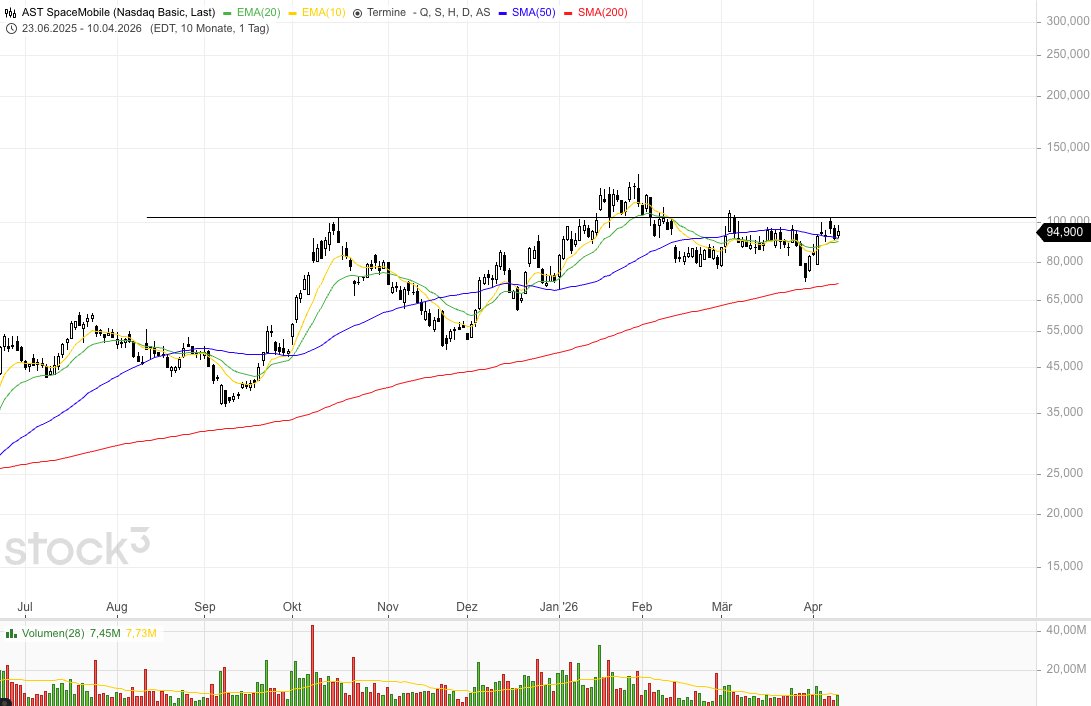Click the volume bars icon beside Volumen(28)
Viewport: 1091px width, 706px height.
point(11,634)
